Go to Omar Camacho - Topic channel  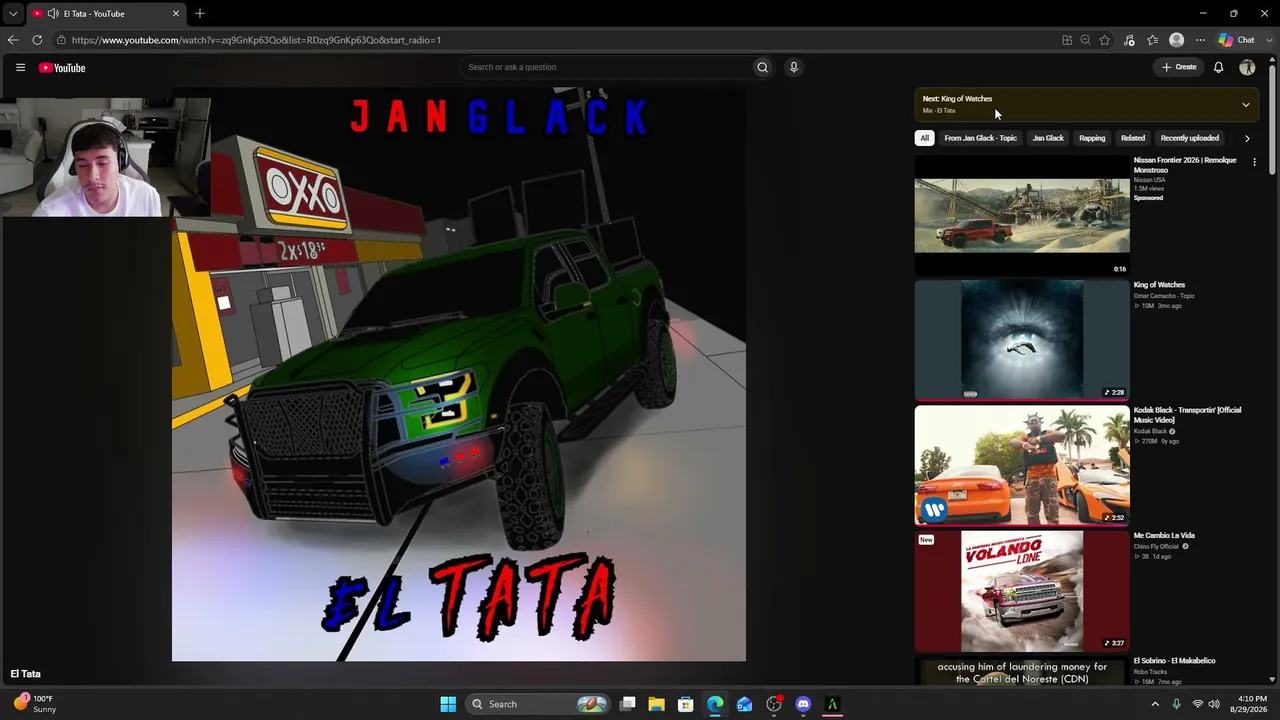click(x=1164, y=296)
